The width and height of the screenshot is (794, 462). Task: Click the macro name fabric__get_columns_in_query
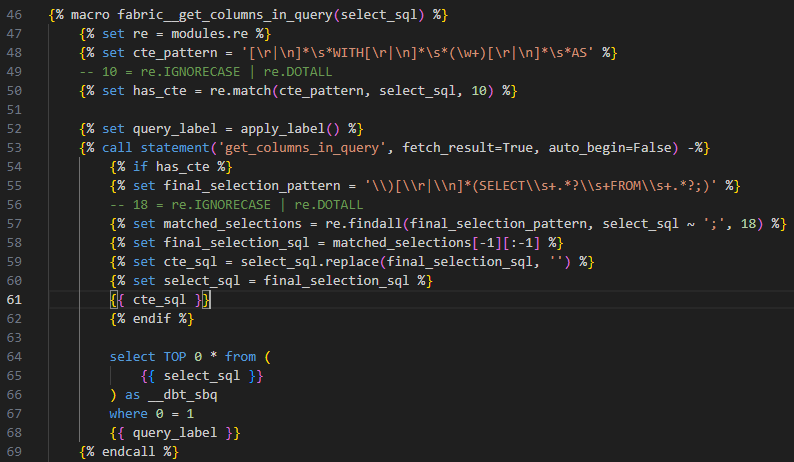click(x=225, y=15)
